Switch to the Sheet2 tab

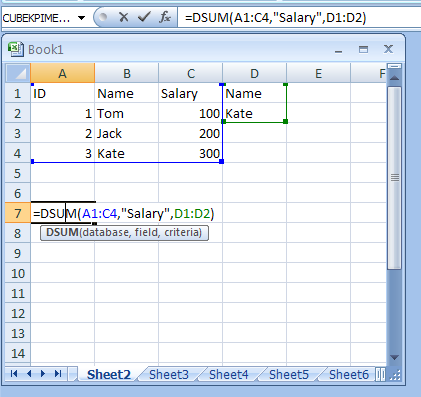point(109,374)
